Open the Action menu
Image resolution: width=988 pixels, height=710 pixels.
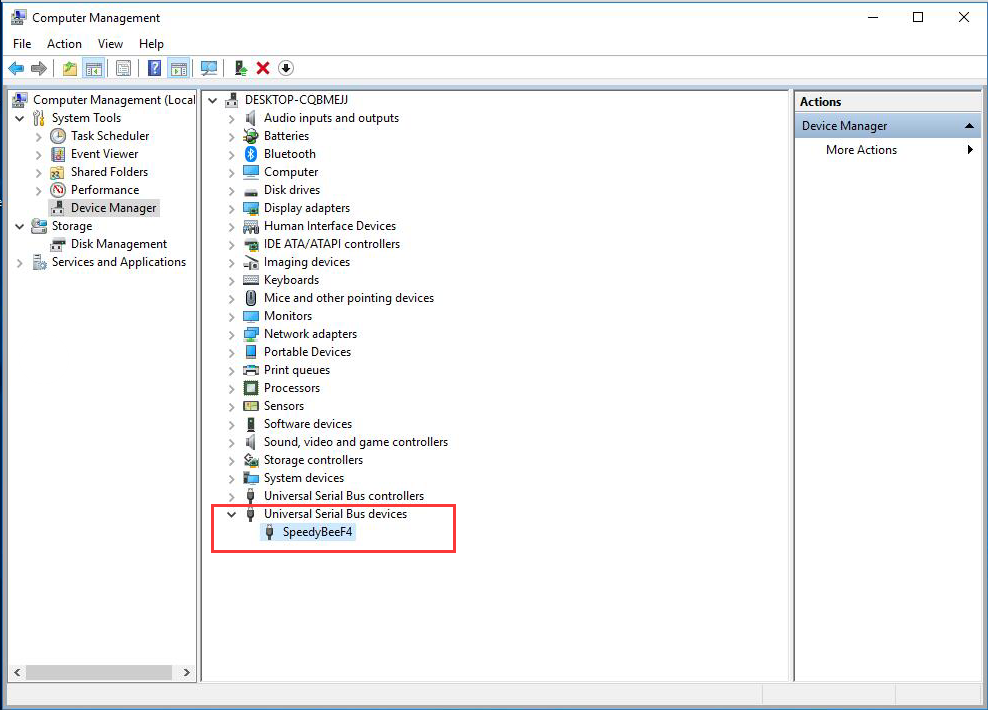(64, 44)
